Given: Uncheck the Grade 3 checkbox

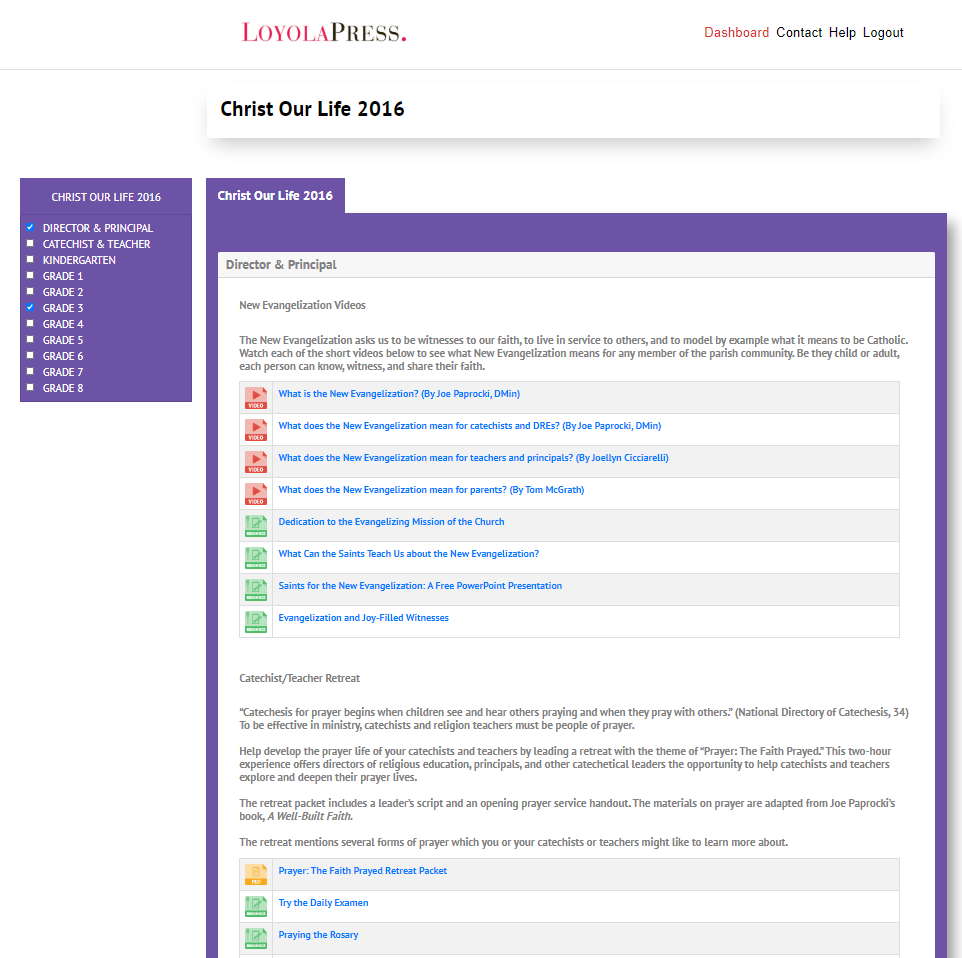Looking at the screenshot, I should pos(30,307).
